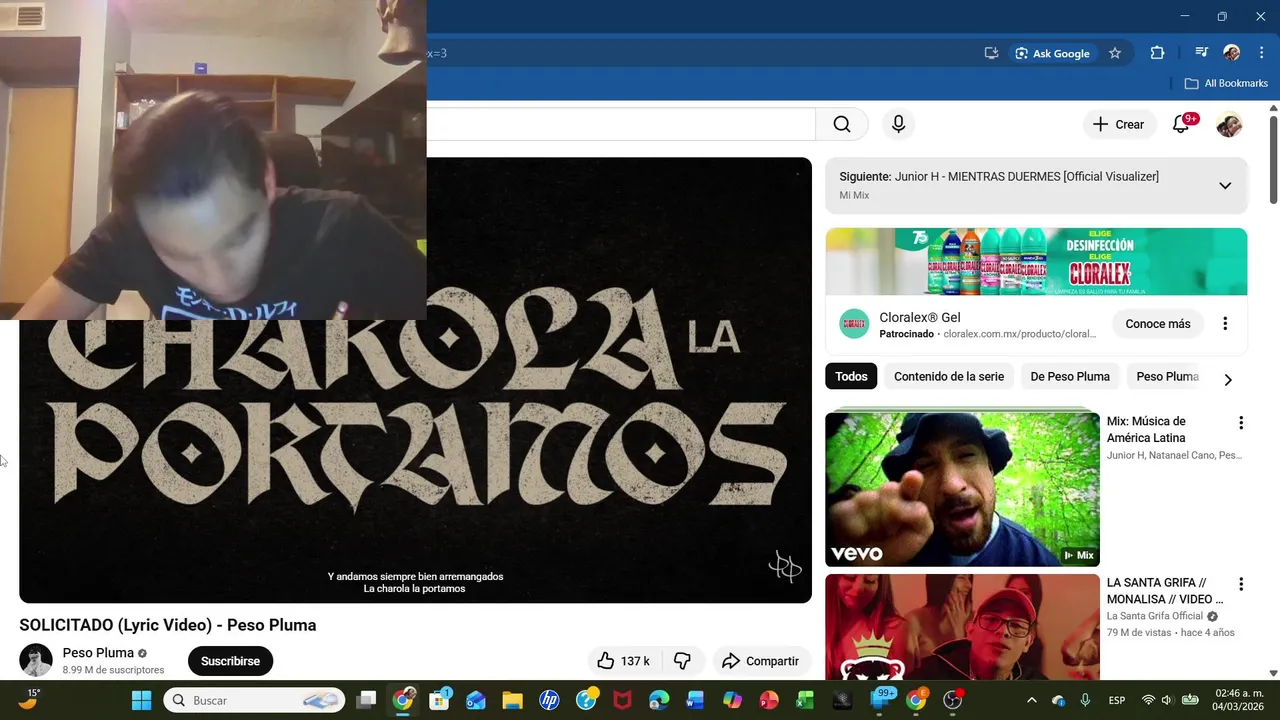Screen dimensions: 1280x720
Task: Open options for LA SANTA GRIFA video
Action: (x=1241, y=584)
